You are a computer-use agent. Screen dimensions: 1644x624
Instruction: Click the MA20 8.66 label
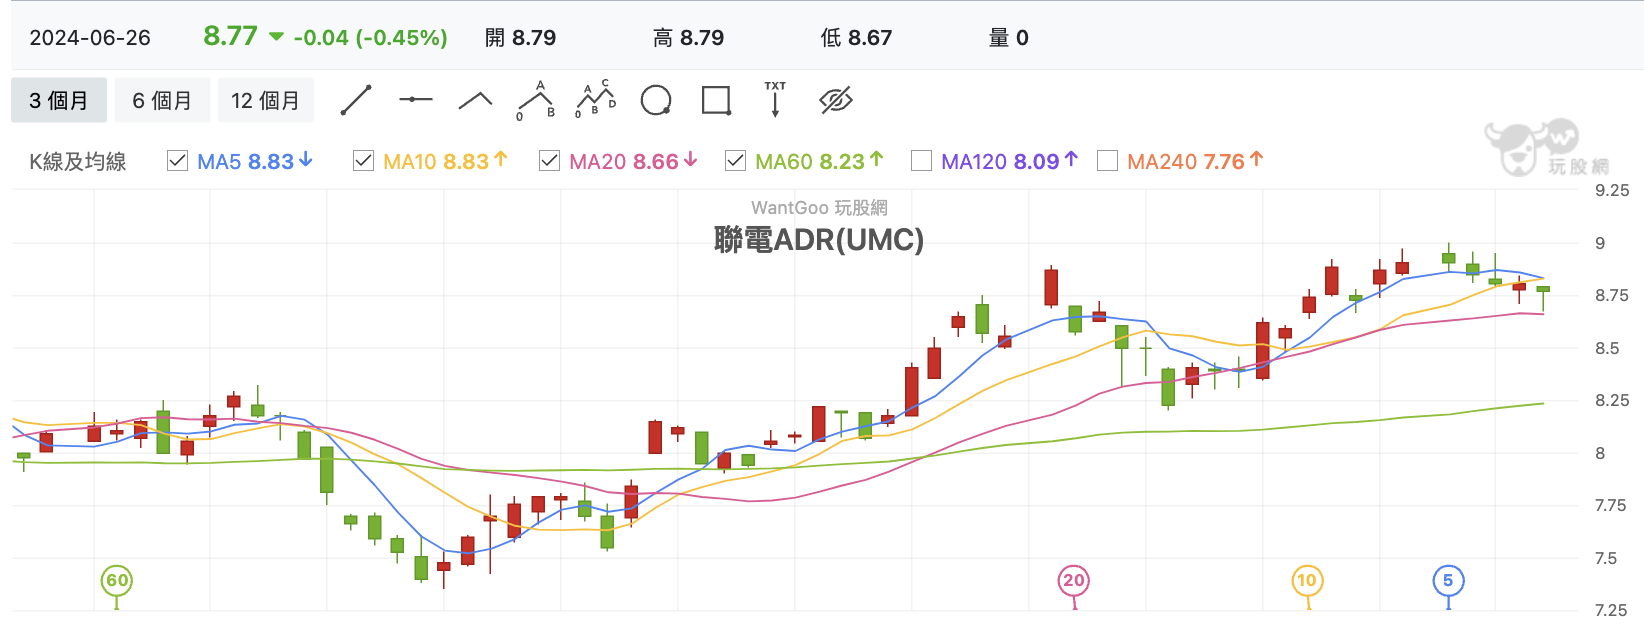[634, 161]
